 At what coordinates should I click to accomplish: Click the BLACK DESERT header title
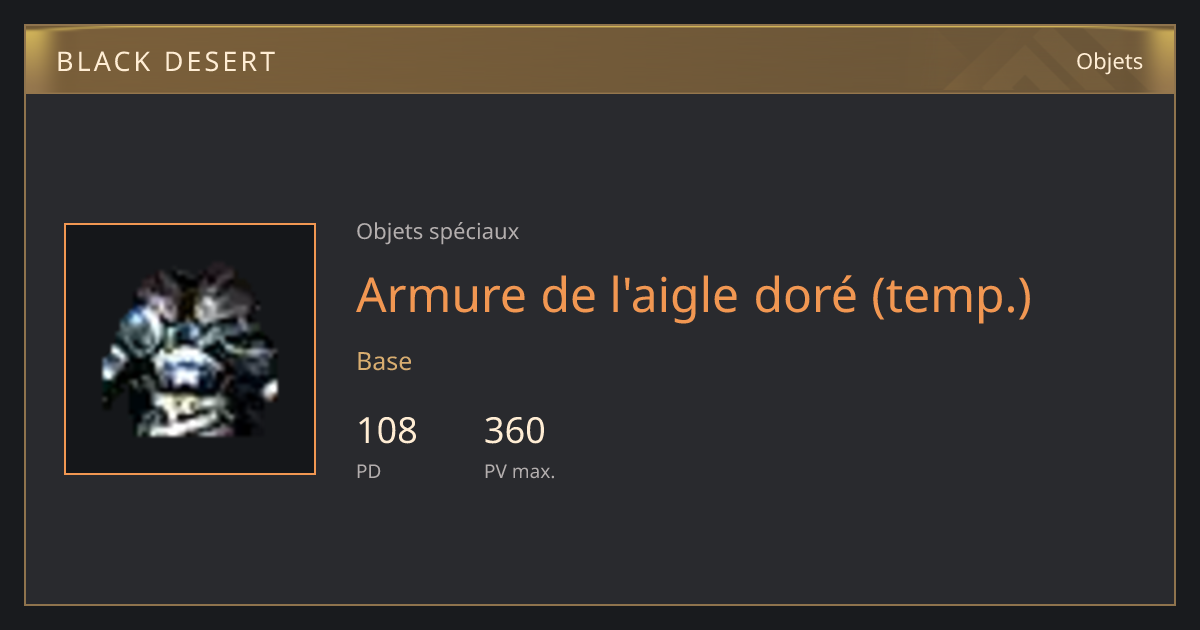click(x=166, y=62)
